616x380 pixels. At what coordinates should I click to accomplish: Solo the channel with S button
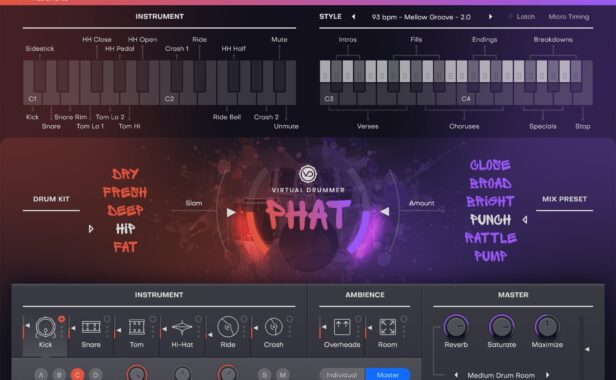(264, 374)
